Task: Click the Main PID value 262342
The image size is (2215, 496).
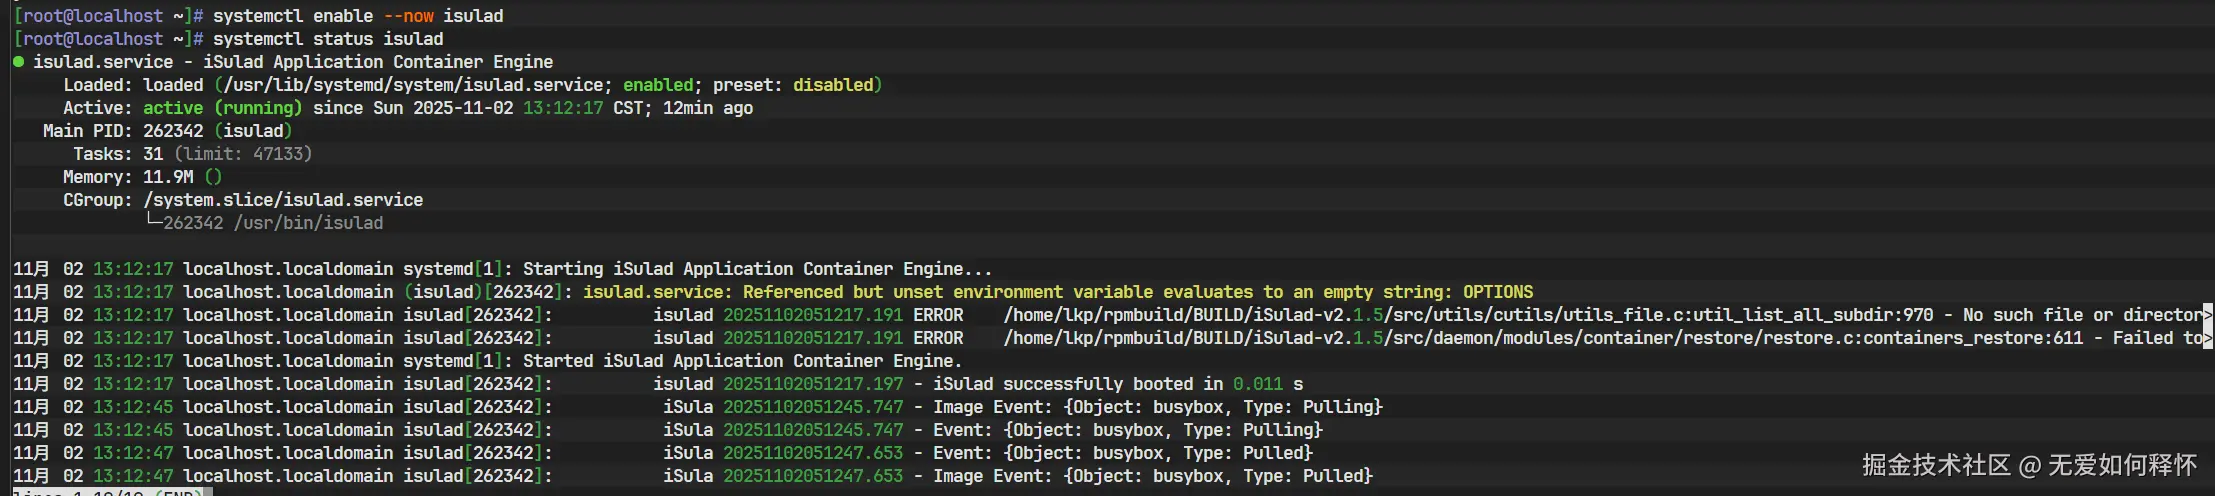Action: click(x=173, y=131)
